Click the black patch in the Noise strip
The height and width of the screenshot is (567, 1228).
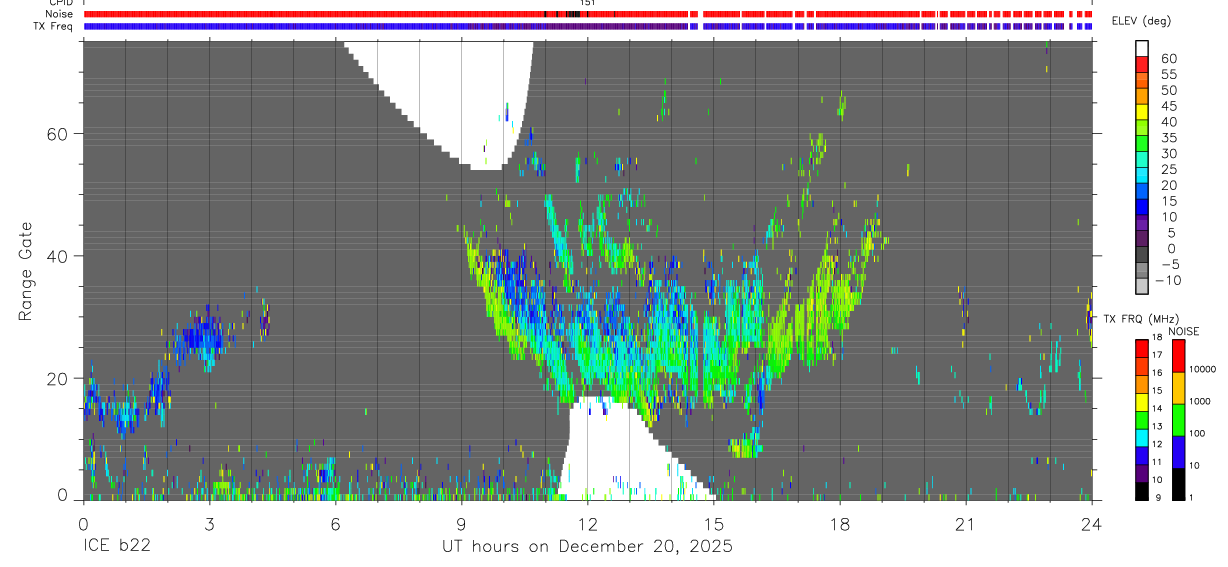(572, 14)
